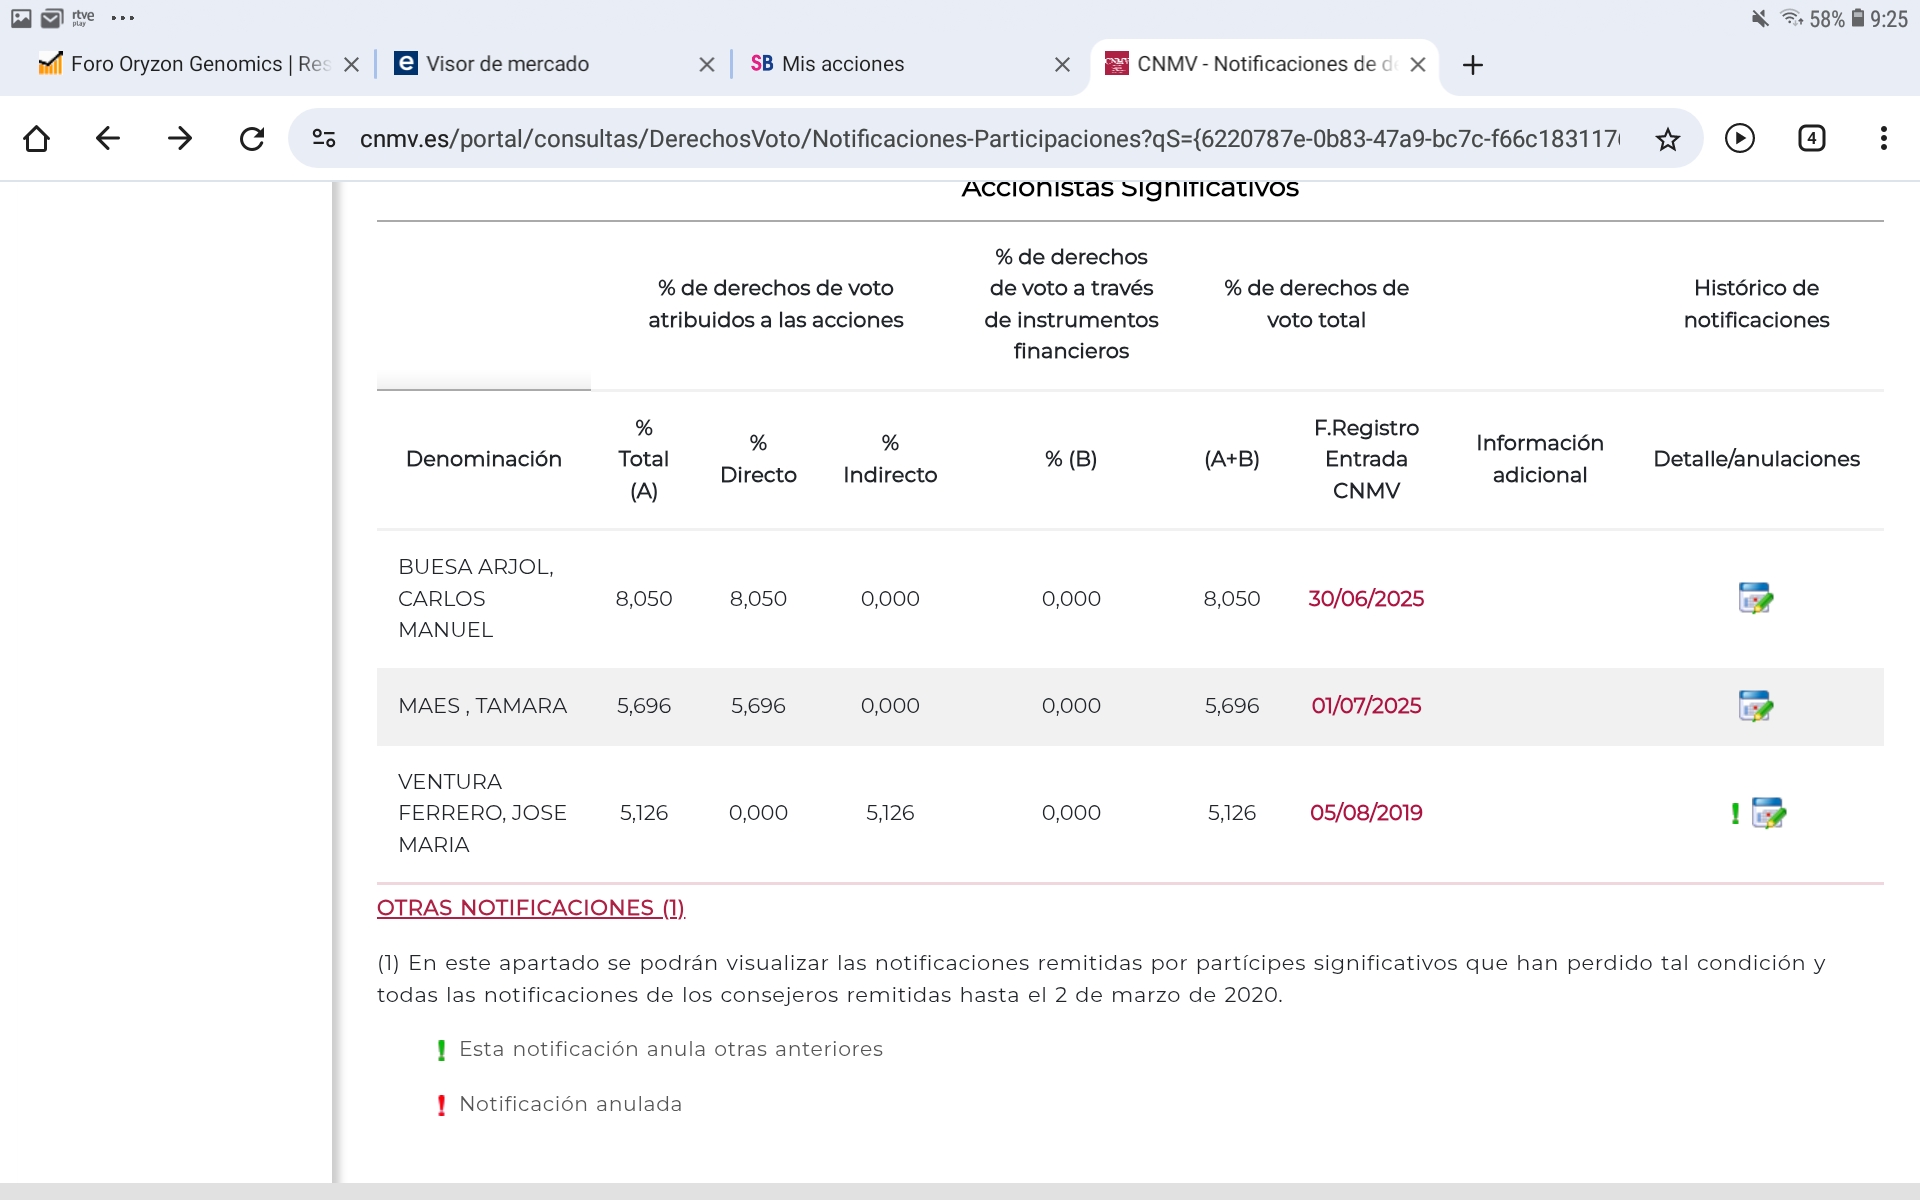The width and height of the screenshot is (1920, 1200).
Task: Open the browser three-dot menu
Action: point(1884,138)
